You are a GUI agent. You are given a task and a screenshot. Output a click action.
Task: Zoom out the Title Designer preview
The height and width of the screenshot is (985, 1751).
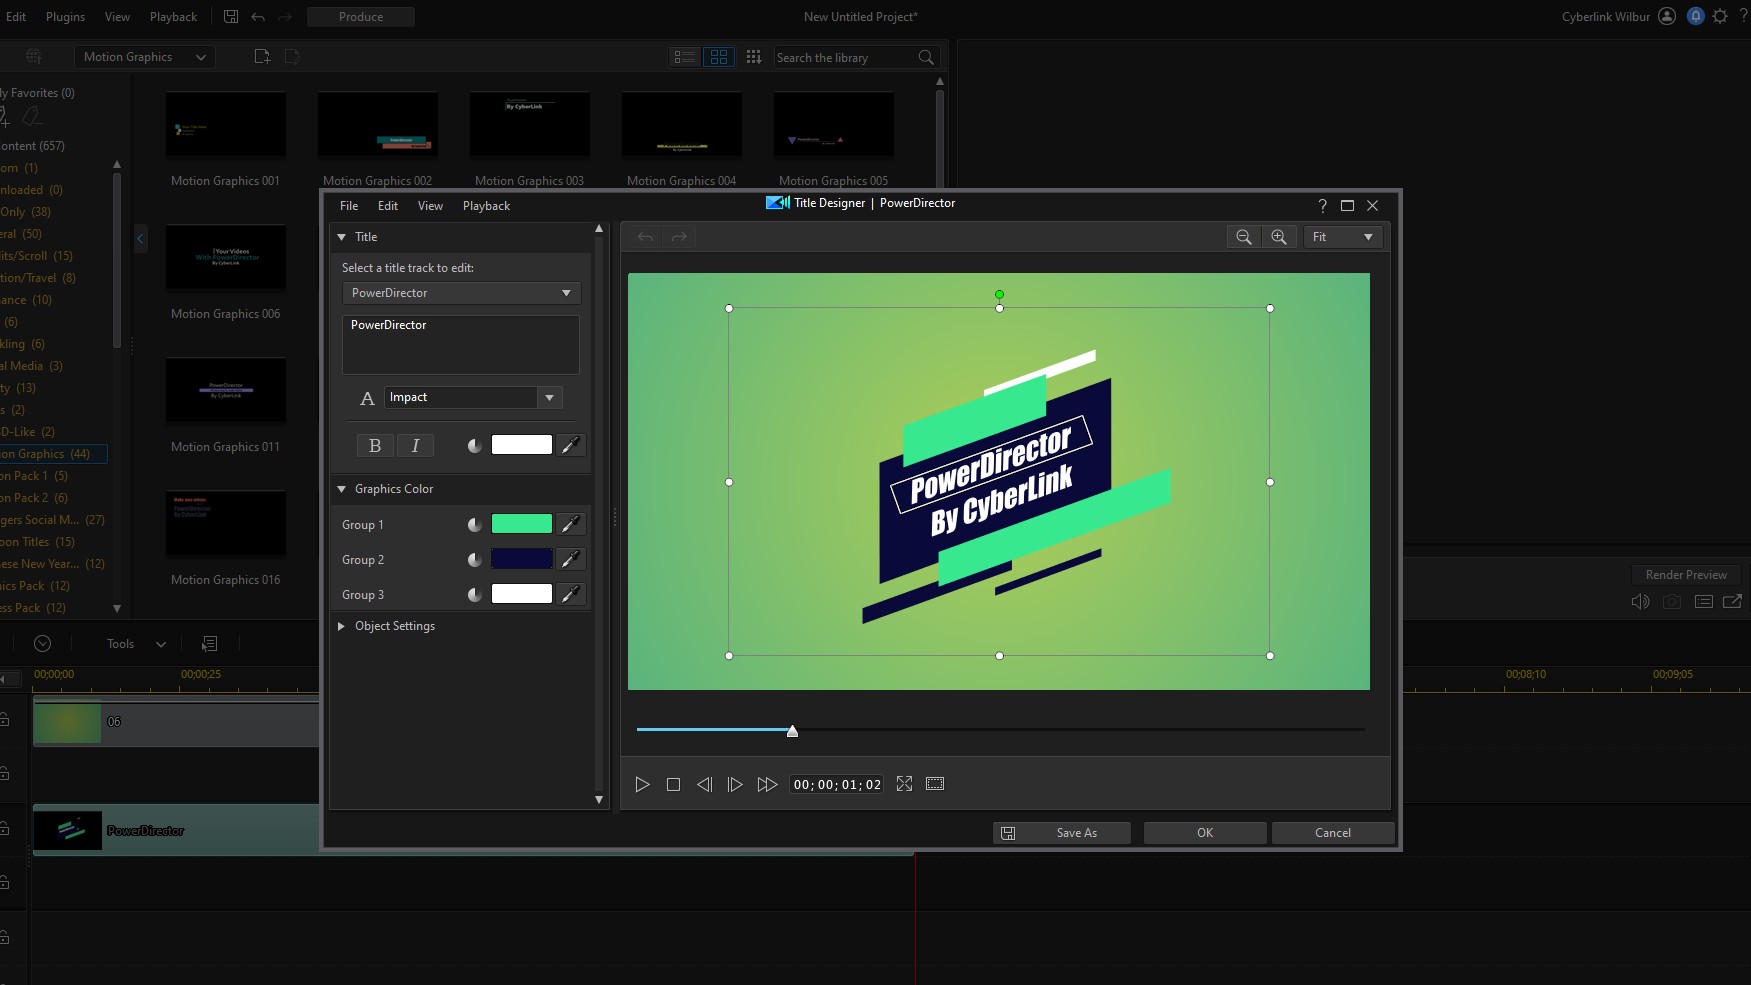point(1244,237)
